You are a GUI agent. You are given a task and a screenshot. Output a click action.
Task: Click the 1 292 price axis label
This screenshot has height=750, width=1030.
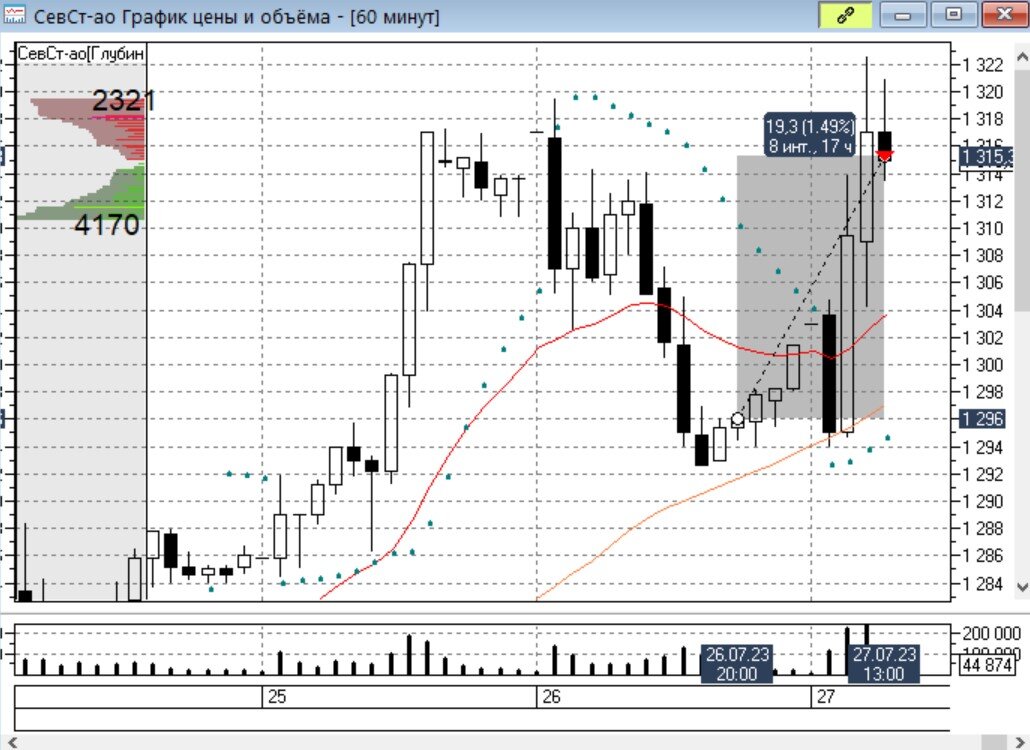click(x=983, y=474)
